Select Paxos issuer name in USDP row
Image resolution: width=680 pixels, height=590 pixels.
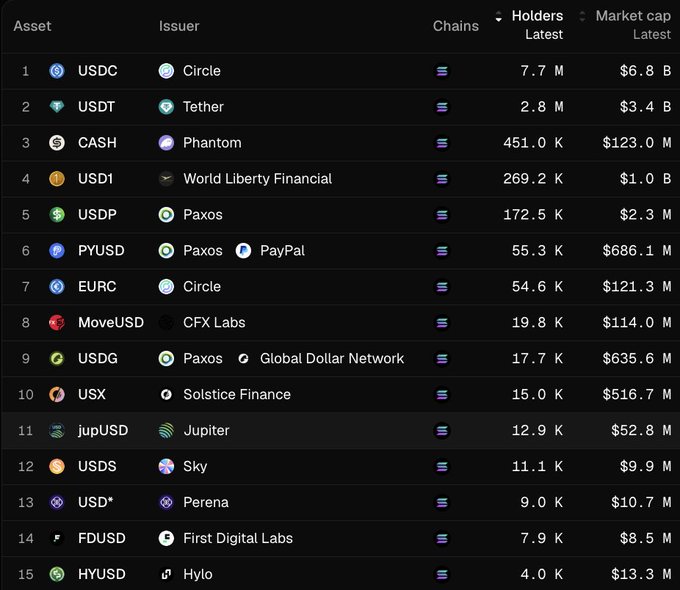[x=203, y=215]
